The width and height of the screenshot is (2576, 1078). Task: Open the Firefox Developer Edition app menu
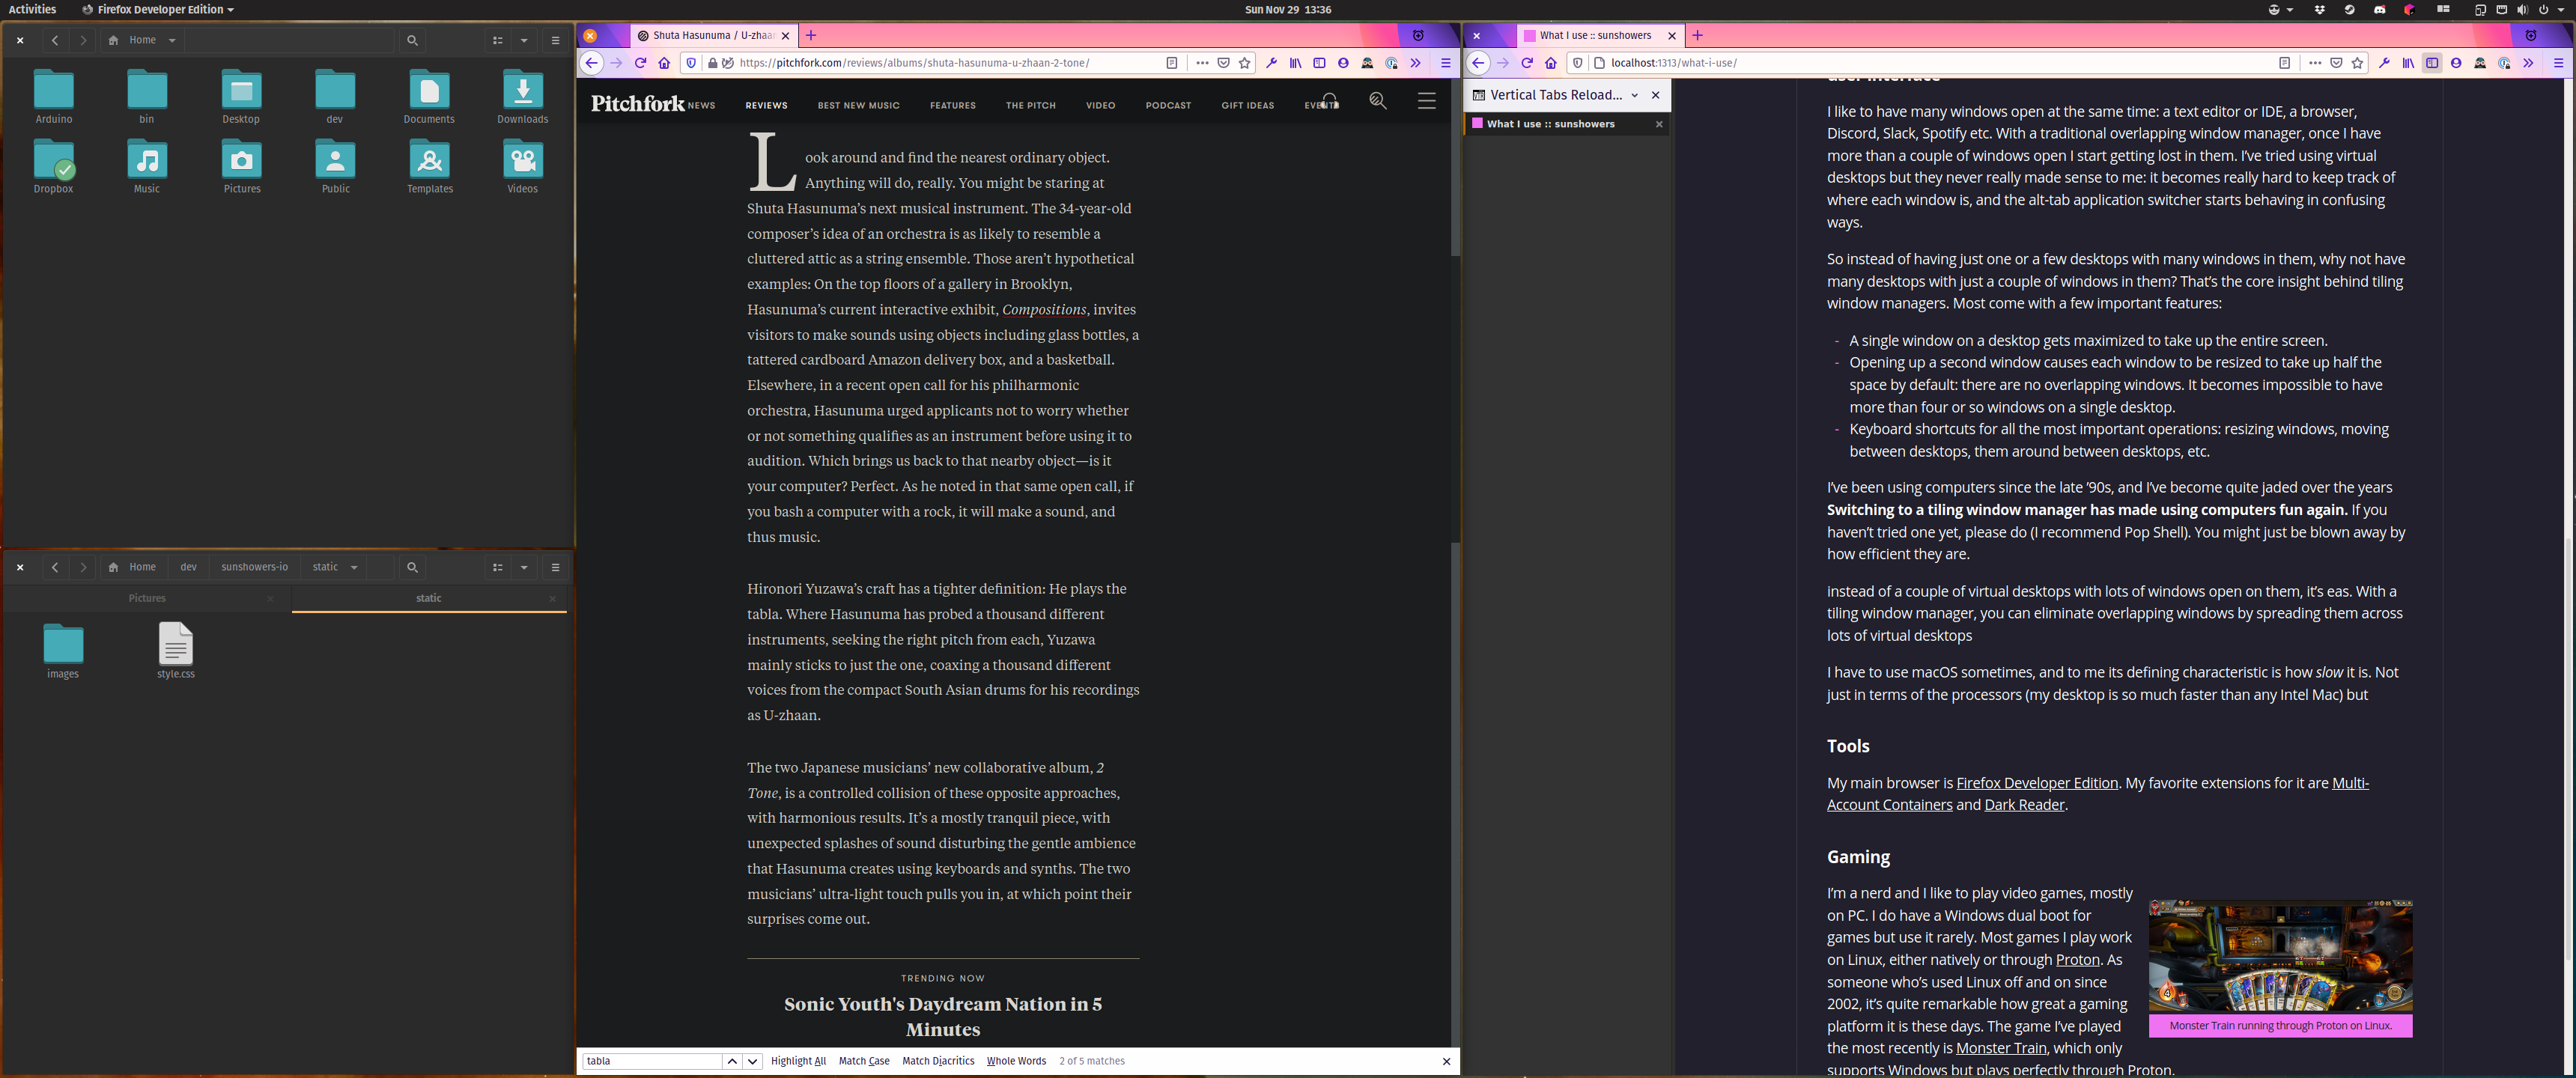click(159, 9)
